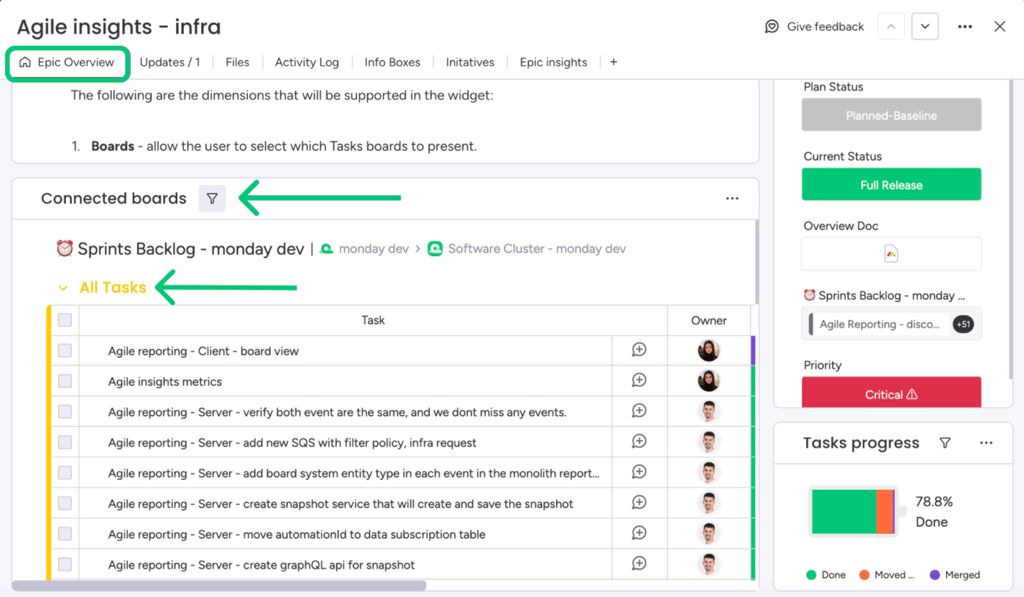Open the Plan Status Planned-Baseline dropdown
1024x597 pixels.
click(x=891, y=115)
